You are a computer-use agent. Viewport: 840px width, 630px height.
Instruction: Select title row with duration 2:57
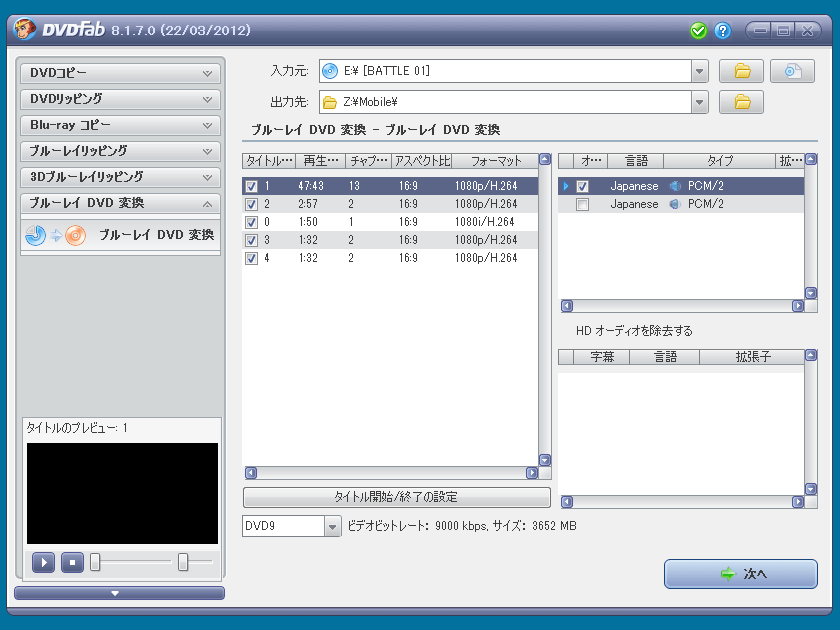click(390, 204)
